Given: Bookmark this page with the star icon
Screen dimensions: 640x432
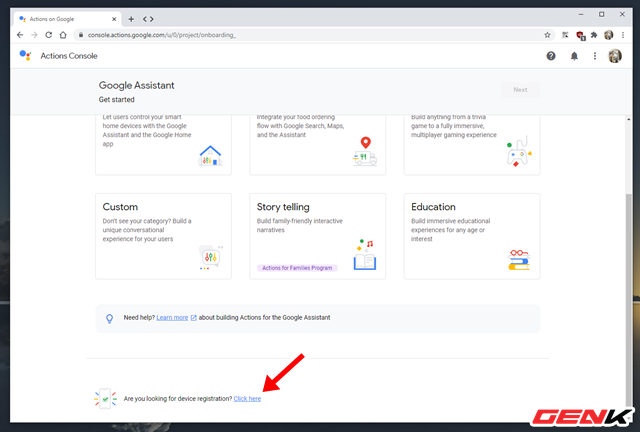Looking at the screenshot, I should (547, 35).
